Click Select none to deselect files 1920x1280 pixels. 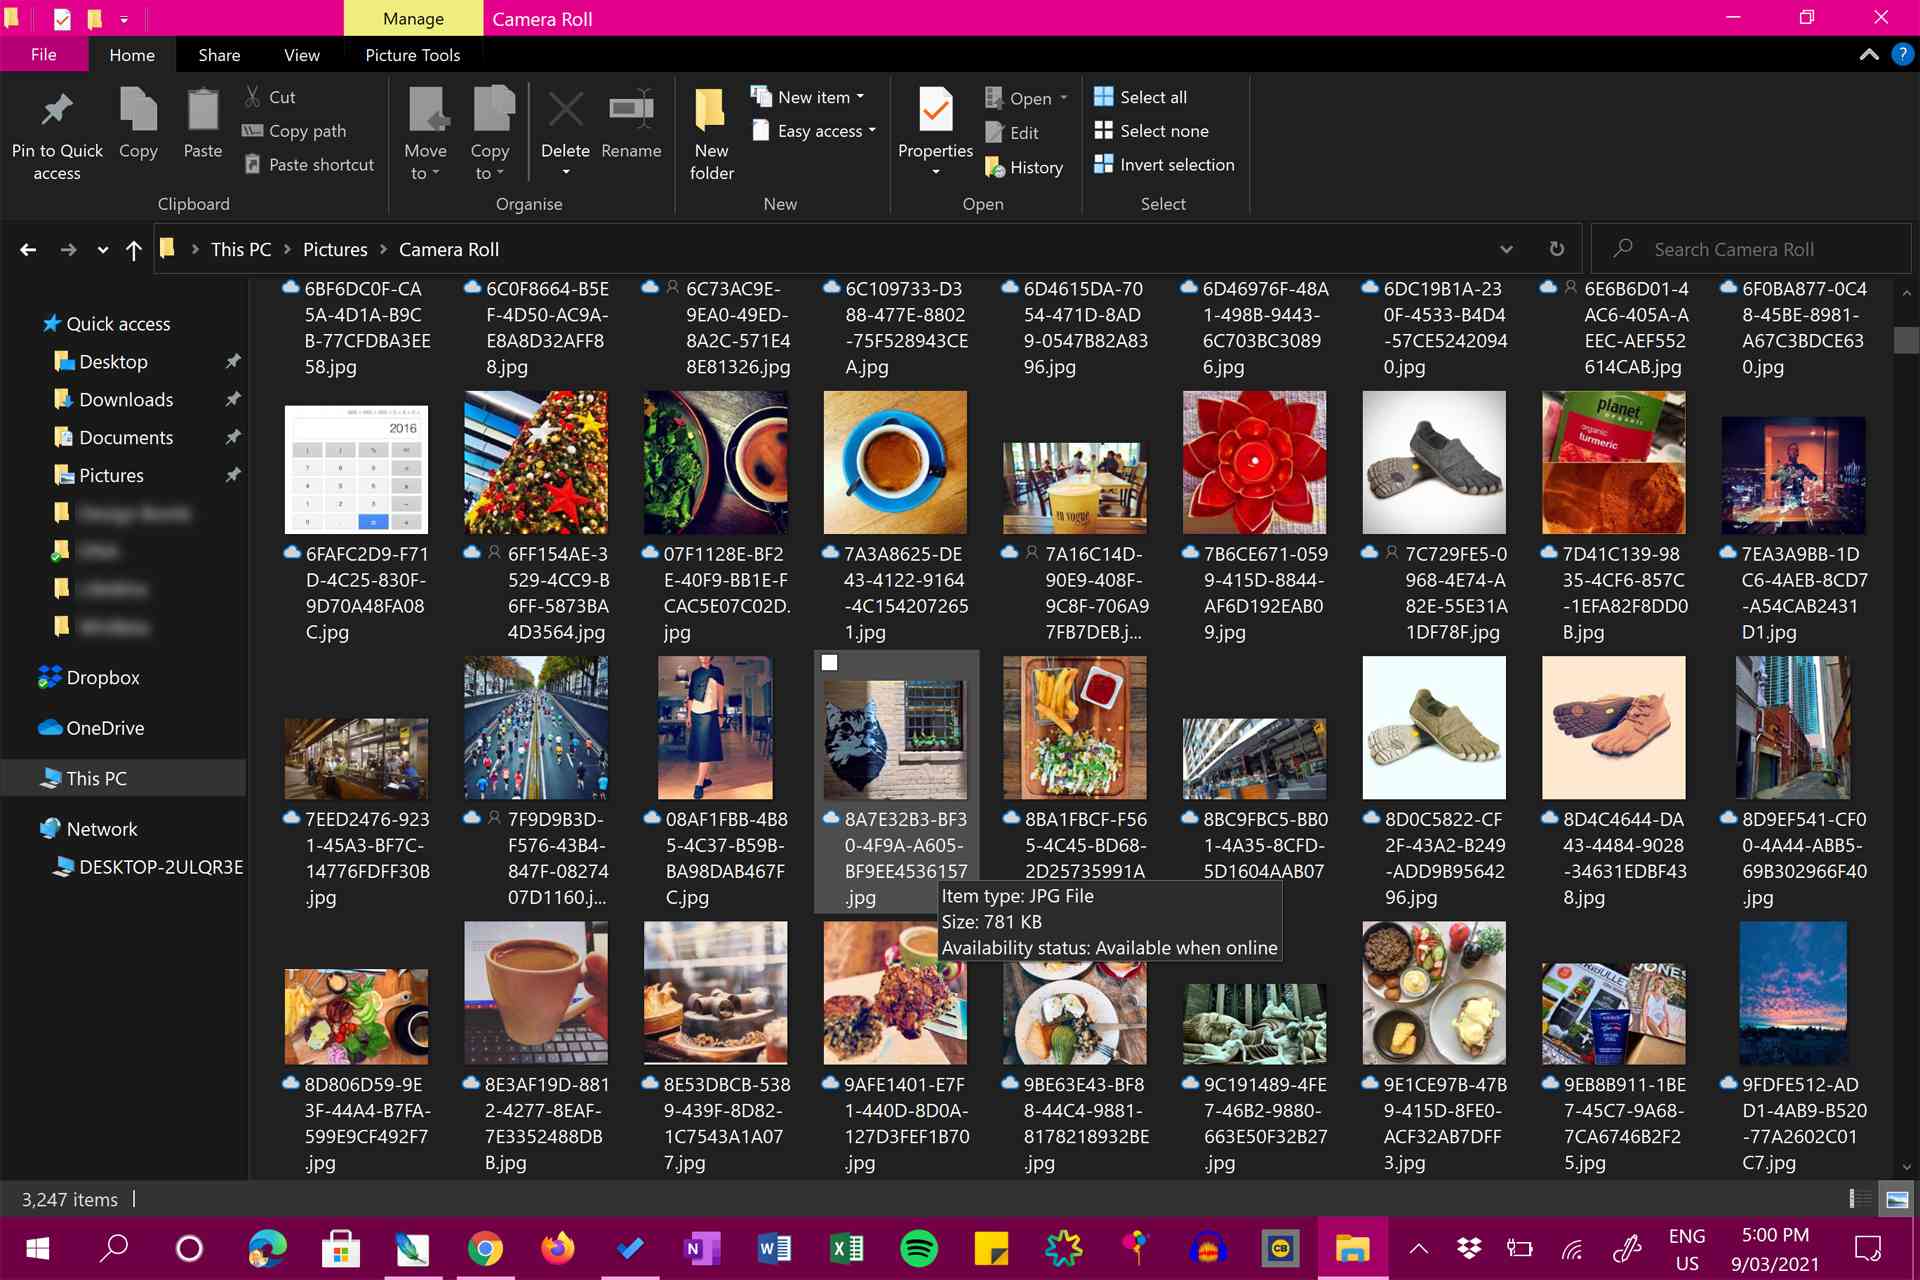tap(1161, 130)
